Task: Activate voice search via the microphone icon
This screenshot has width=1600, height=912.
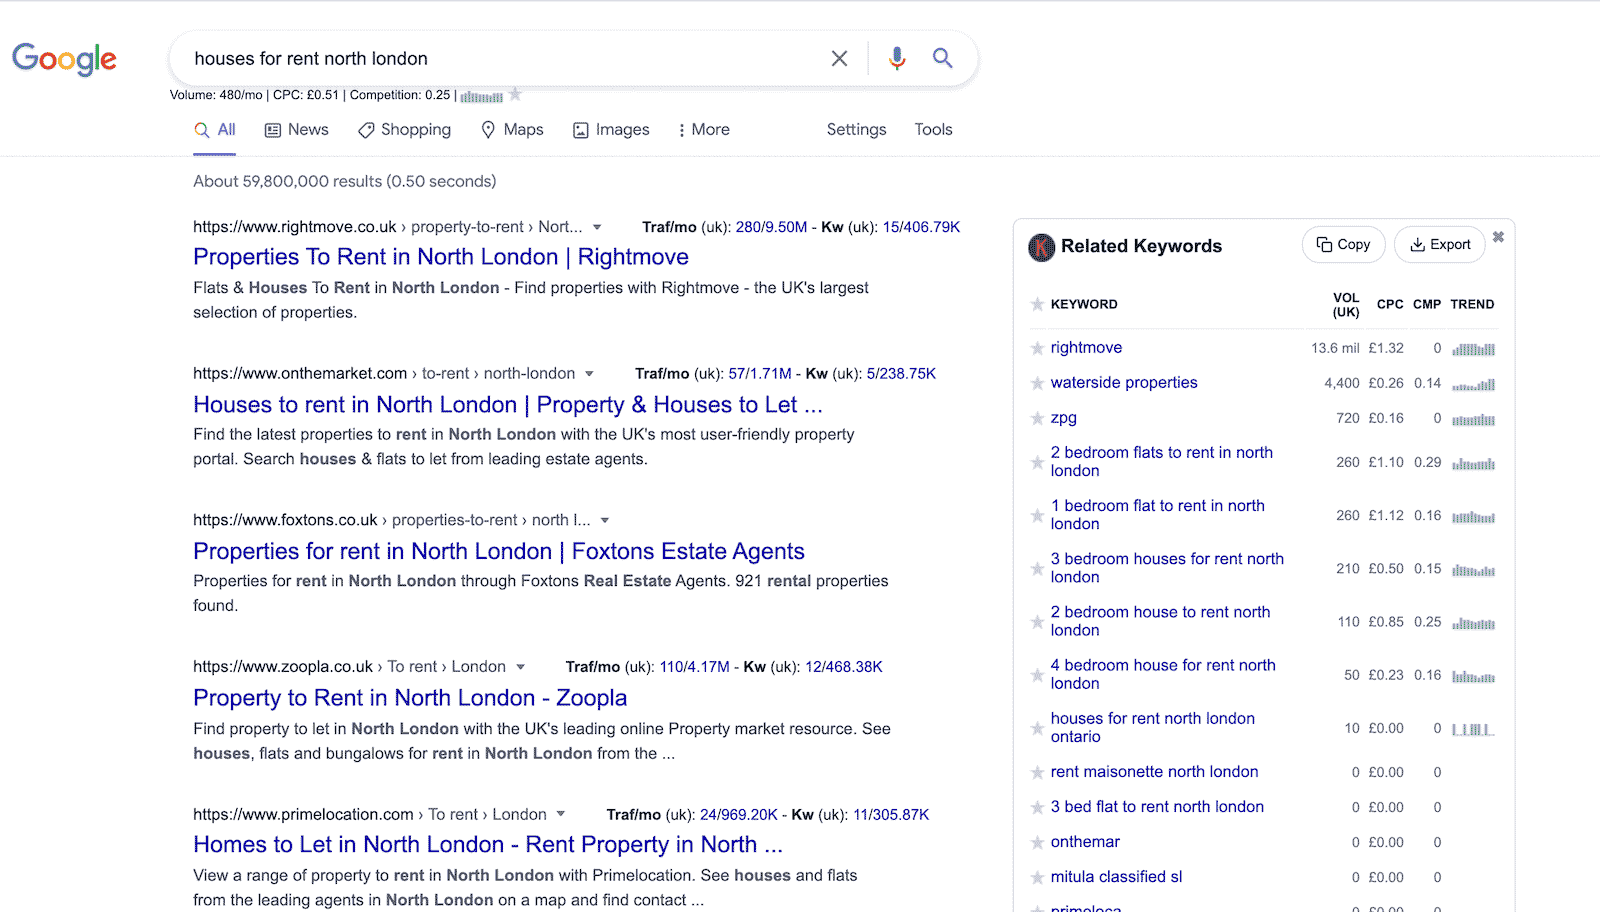Action: tap(896, 58)
